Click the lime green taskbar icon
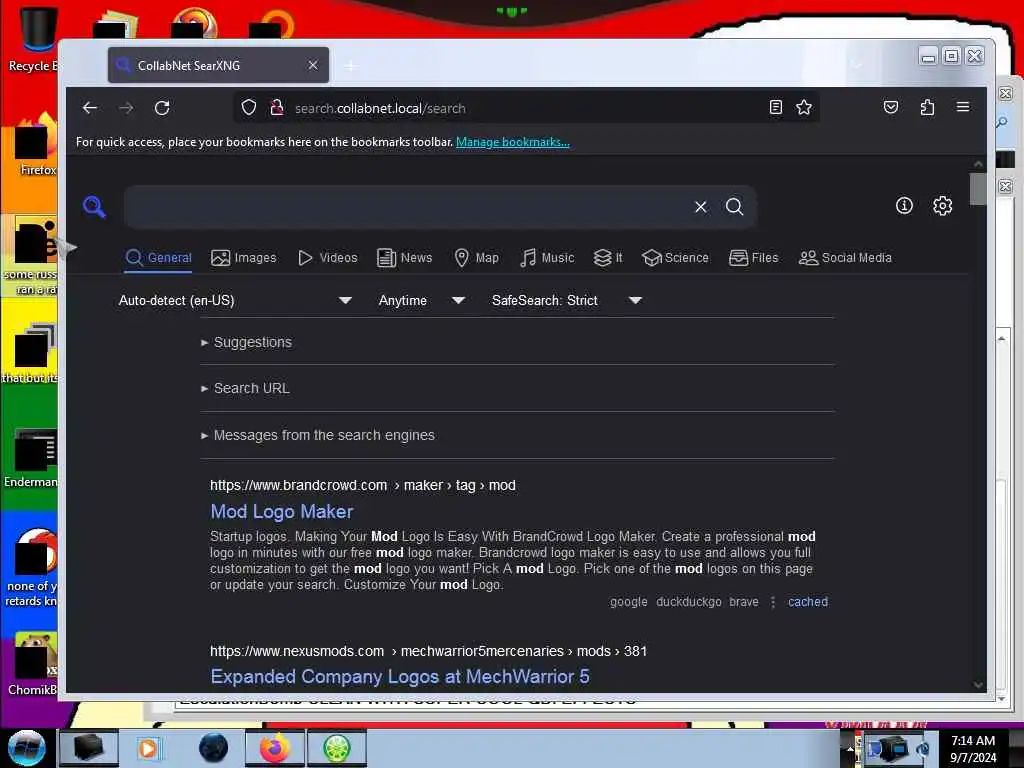Screen dimensions: 1024x768 (336, 748)
